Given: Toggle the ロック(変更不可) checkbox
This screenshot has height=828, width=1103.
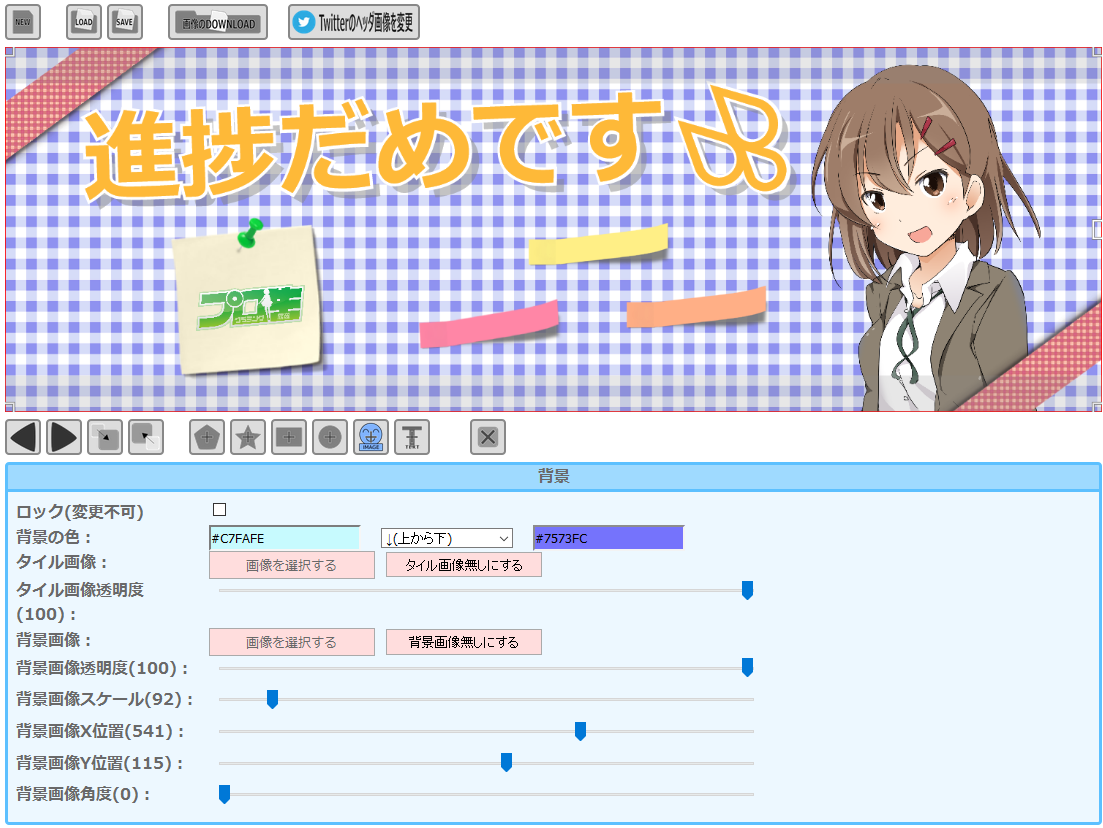Looking at the screenshot, I should point(220,510).
